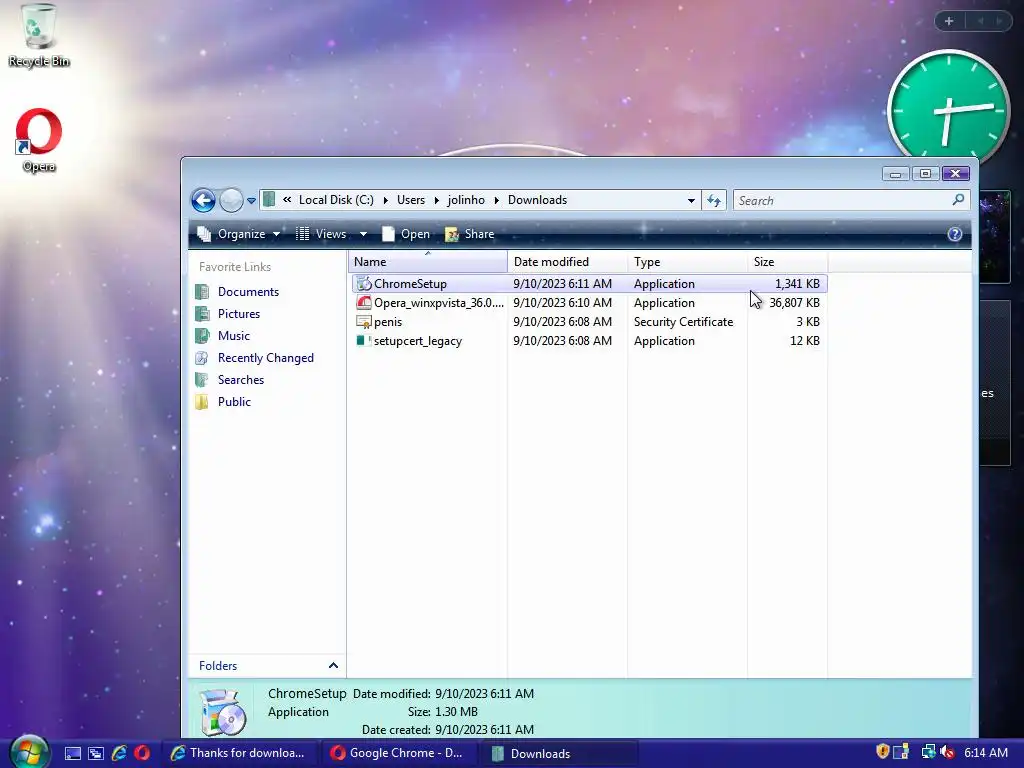Click the muted volume tray icon

click(x=948, y=752)
